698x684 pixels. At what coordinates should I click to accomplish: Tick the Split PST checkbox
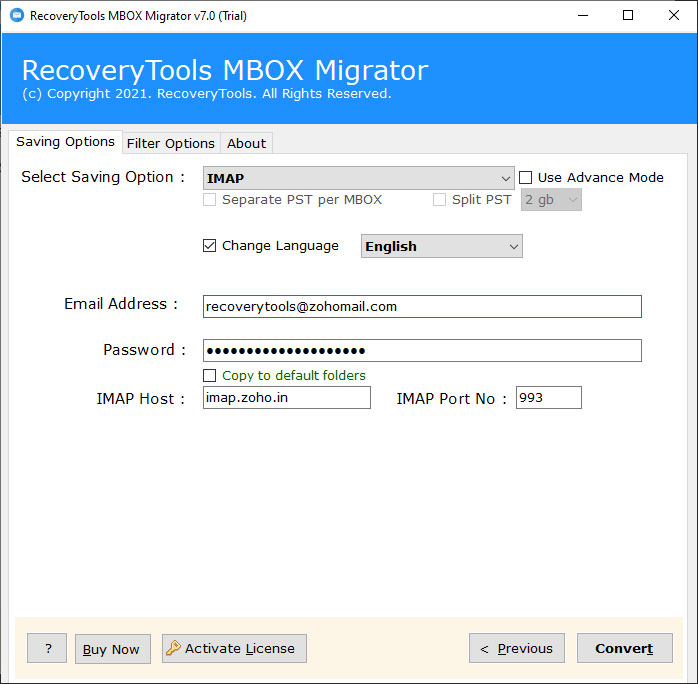[439, 199]
